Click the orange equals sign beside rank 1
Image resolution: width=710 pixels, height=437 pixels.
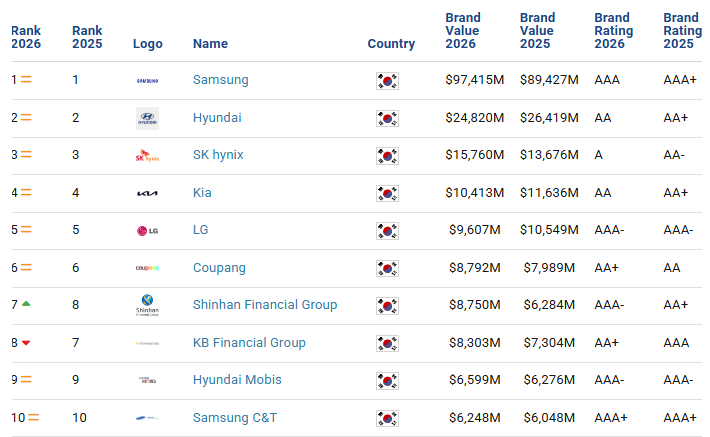pos(26,79)
